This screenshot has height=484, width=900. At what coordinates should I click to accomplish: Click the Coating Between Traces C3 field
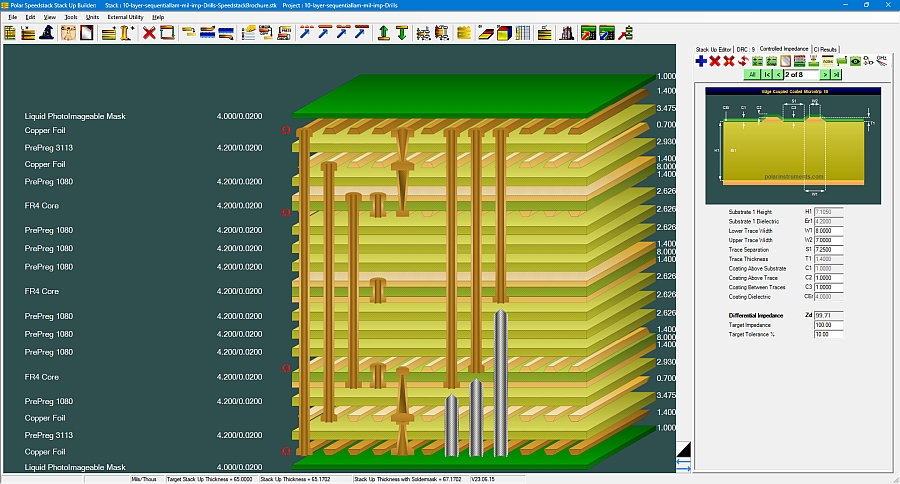point(828,287)
